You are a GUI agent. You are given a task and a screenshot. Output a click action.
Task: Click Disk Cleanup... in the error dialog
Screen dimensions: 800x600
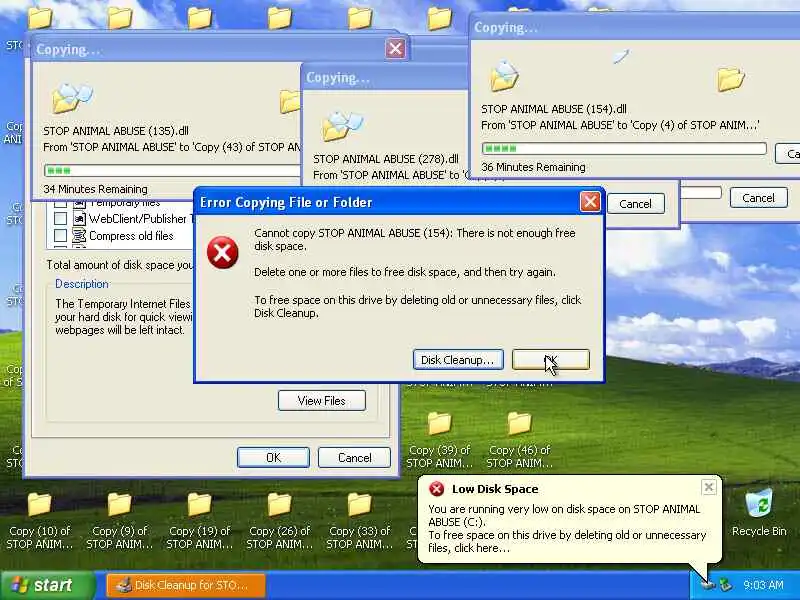click(458, 360)
